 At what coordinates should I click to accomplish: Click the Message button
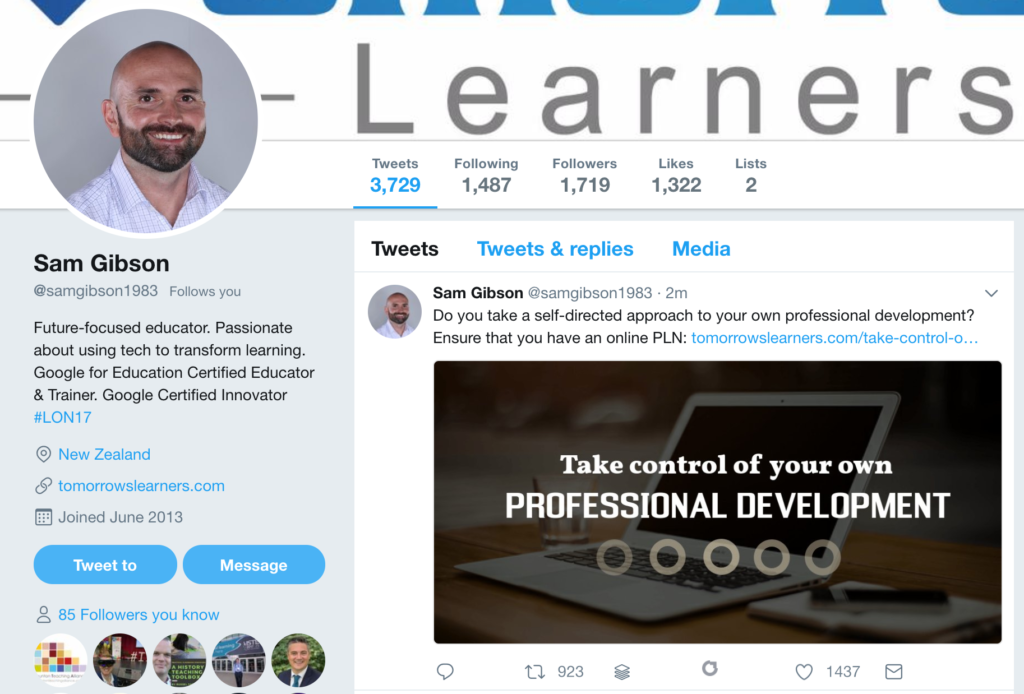(253, 565)
